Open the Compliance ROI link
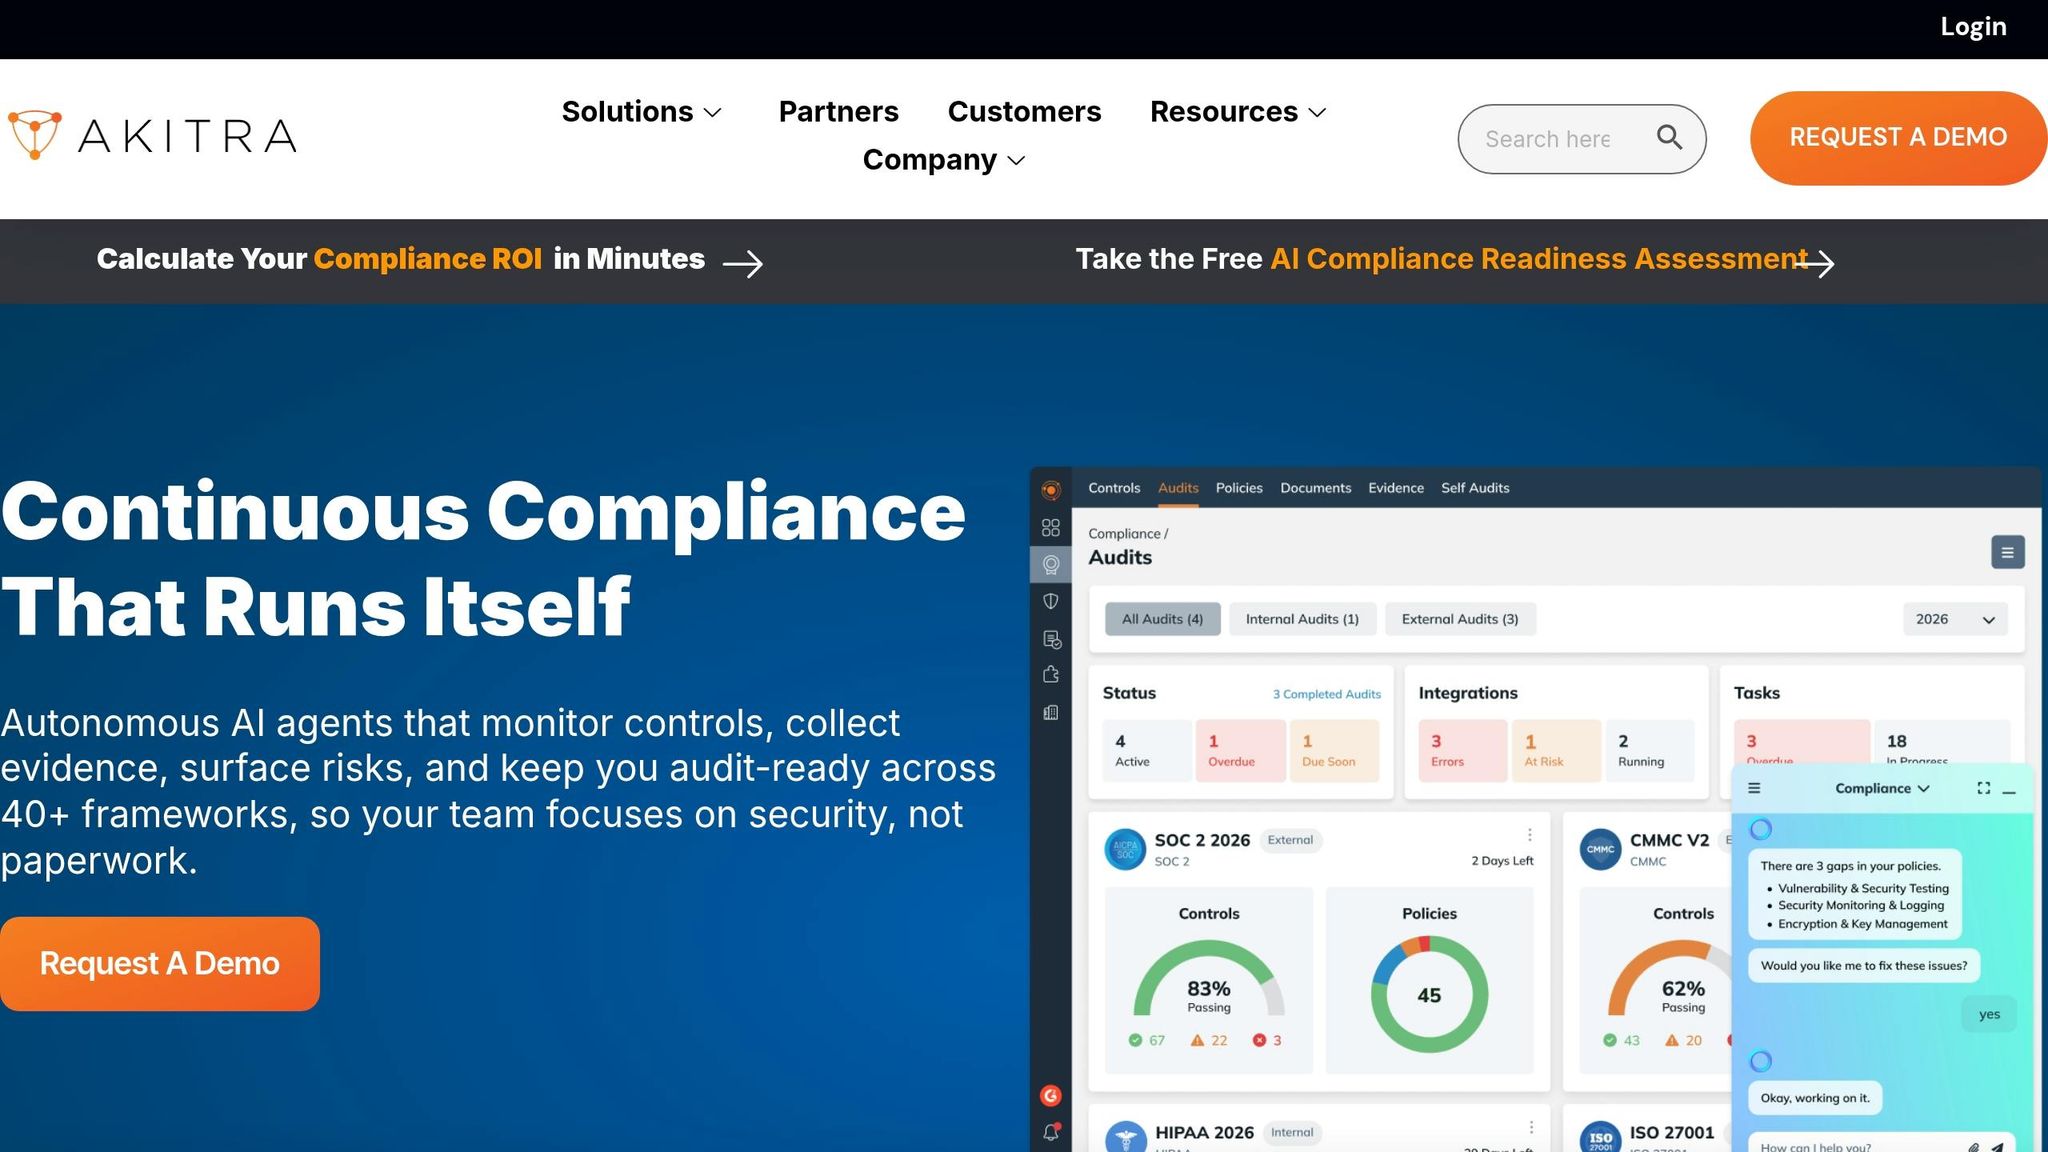Viewport: 2048px width, 1152px height. [x=428, y=259]
